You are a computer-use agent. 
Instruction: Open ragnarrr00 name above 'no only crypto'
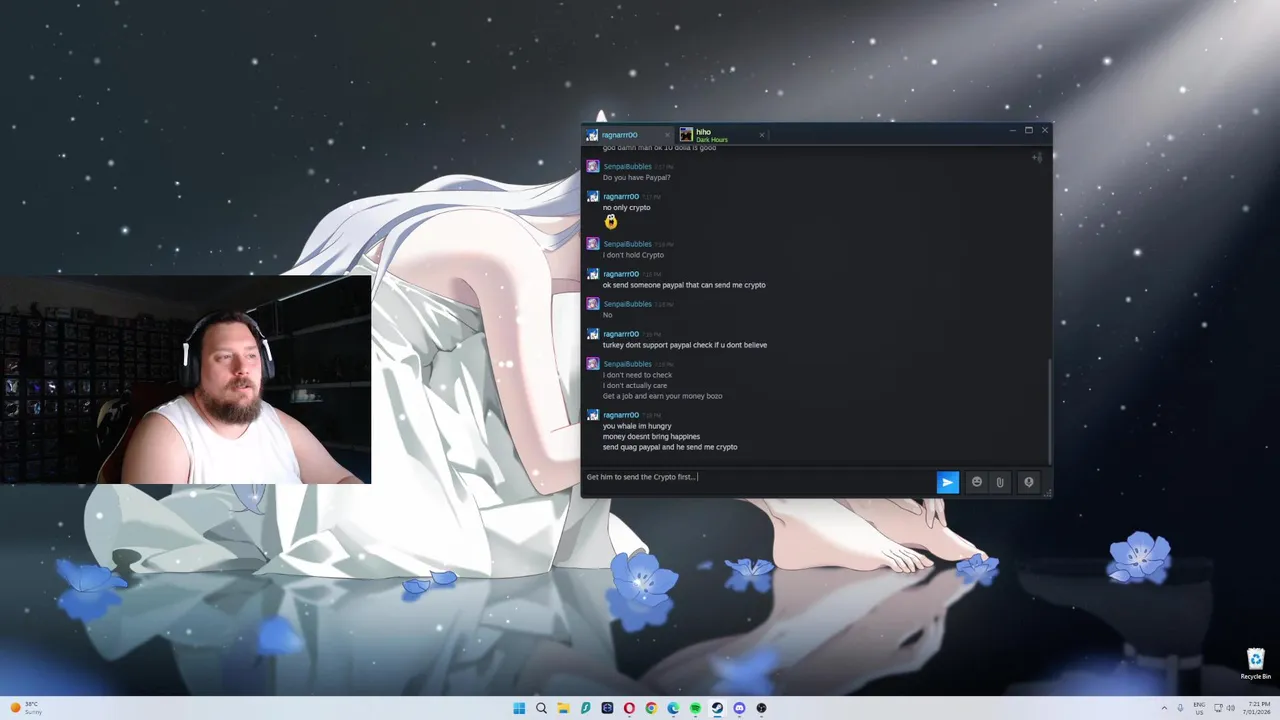[x=620, y=196]
